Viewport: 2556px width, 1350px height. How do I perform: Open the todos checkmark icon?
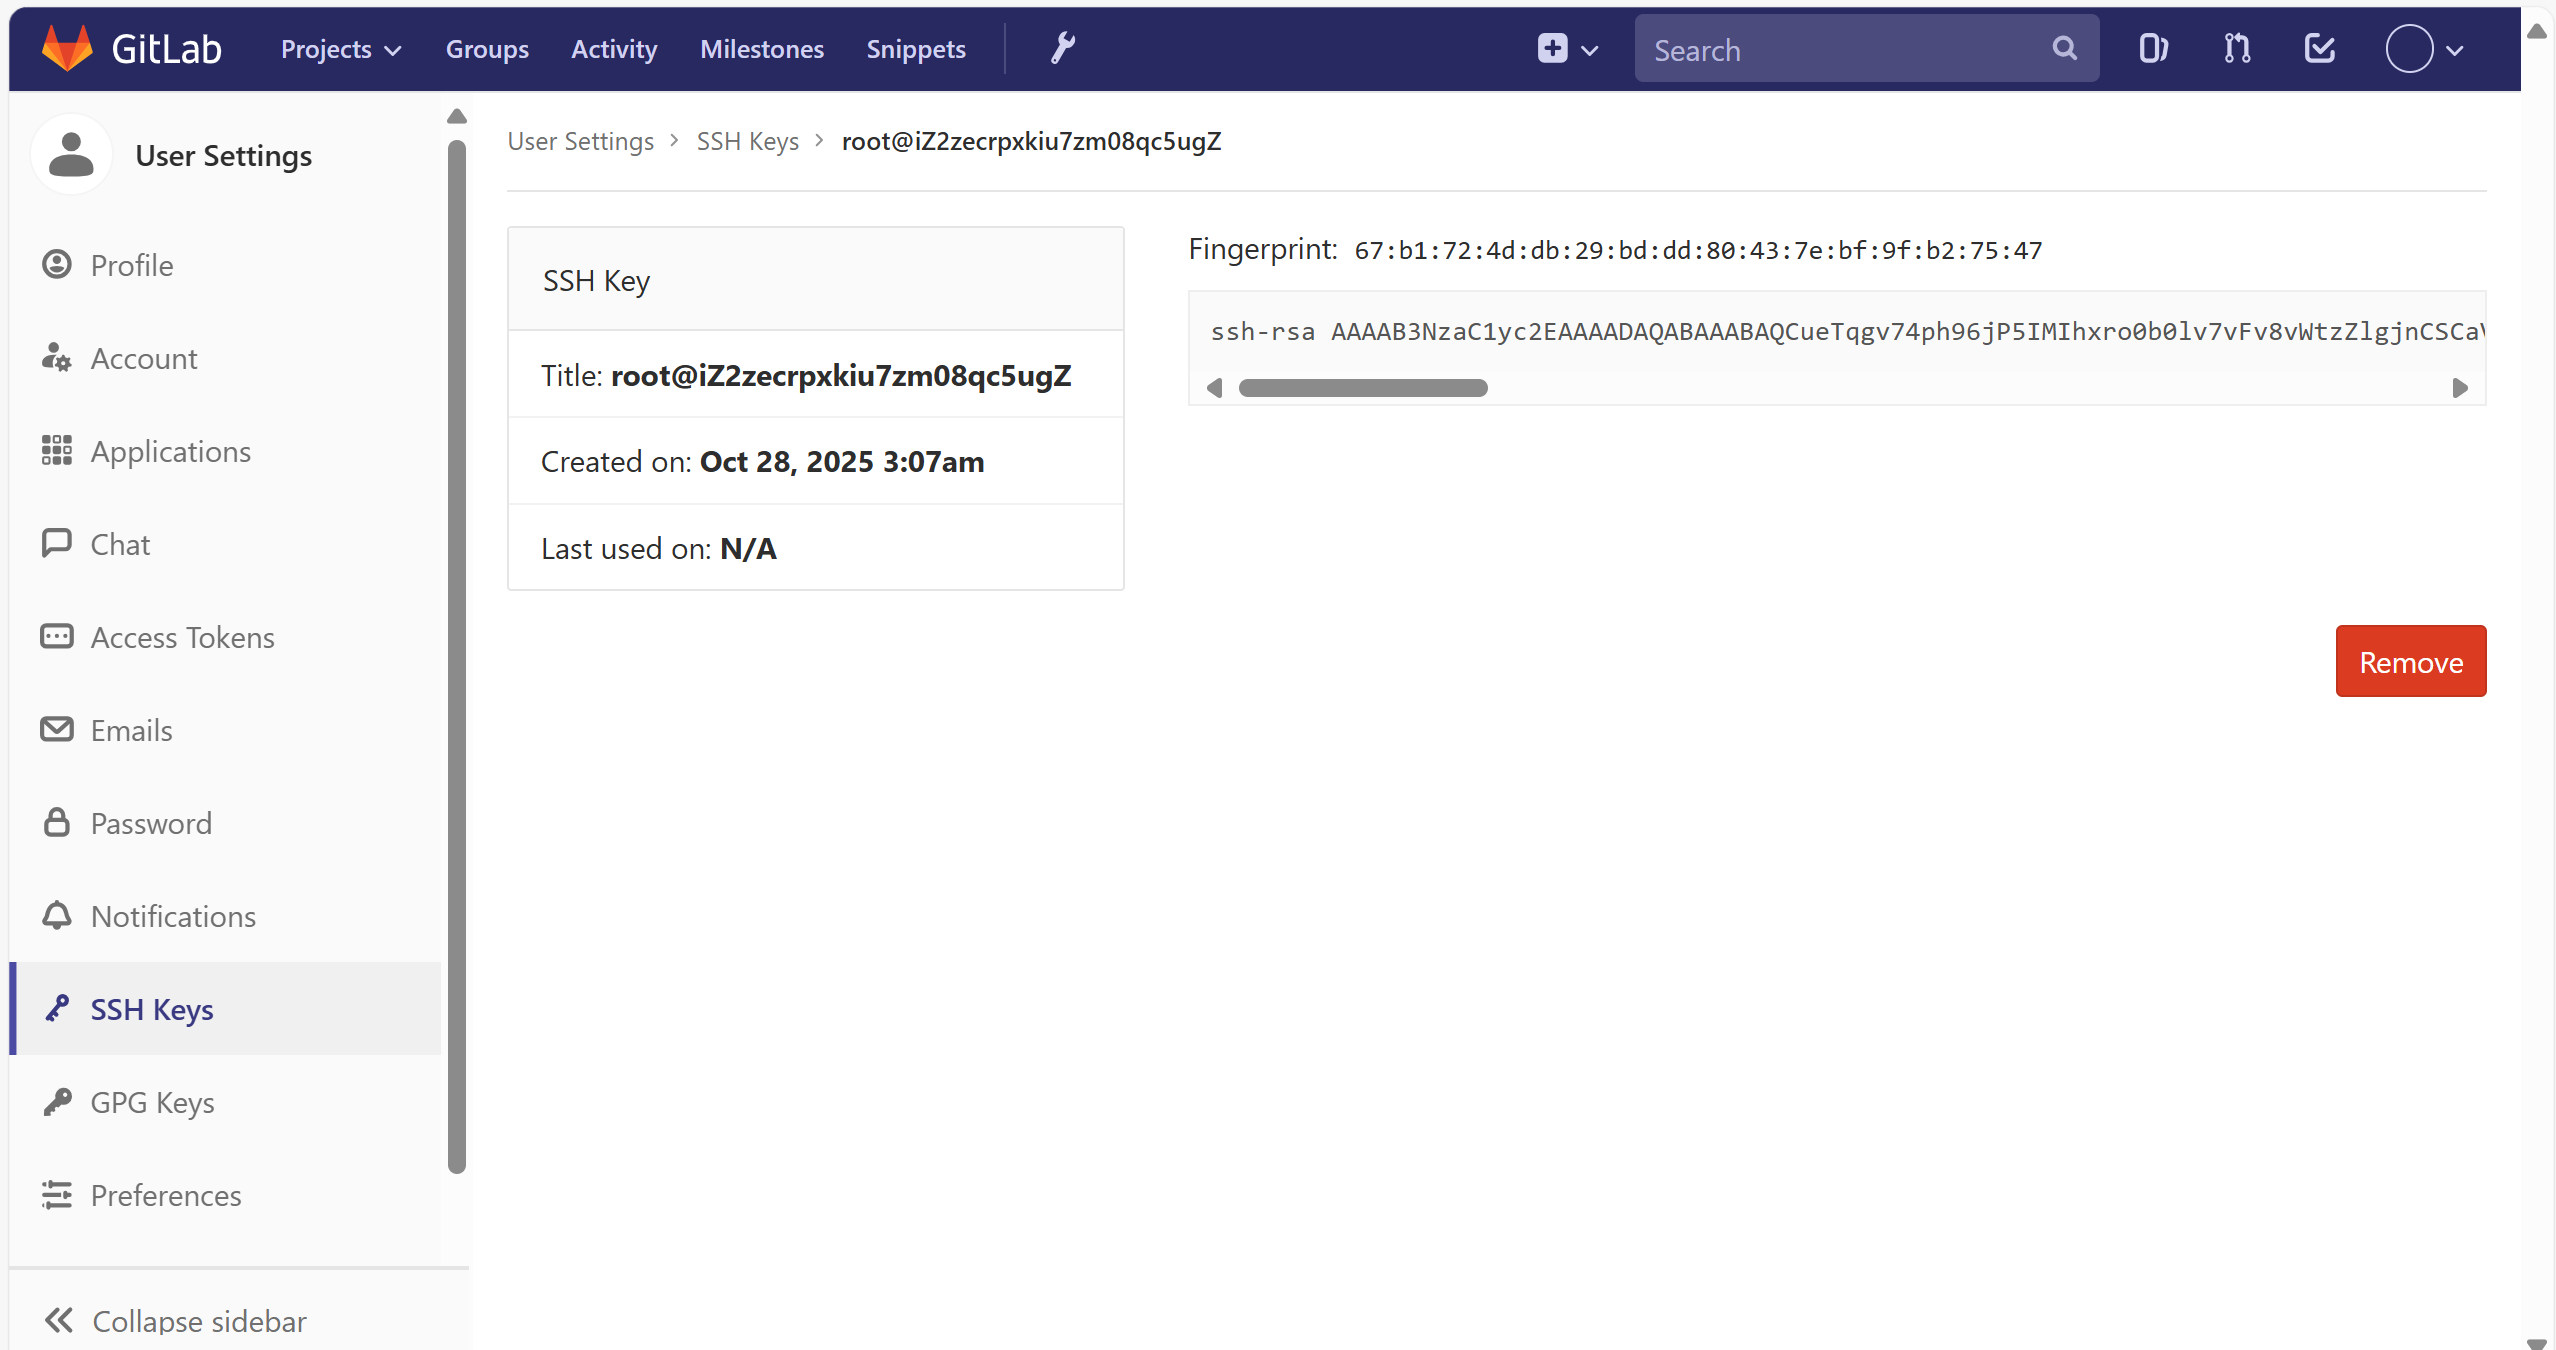(2319, 48)
